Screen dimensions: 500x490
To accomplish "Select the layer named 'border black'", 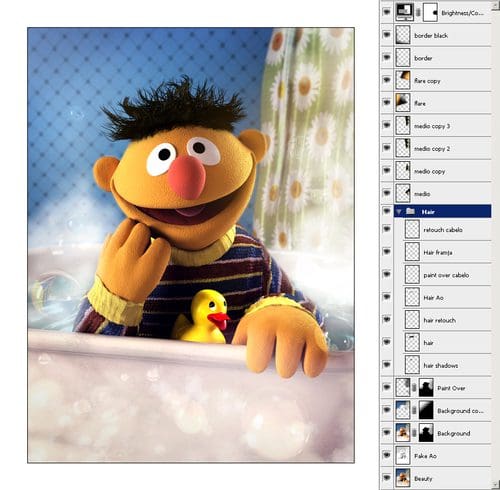I will coord(431,35).
